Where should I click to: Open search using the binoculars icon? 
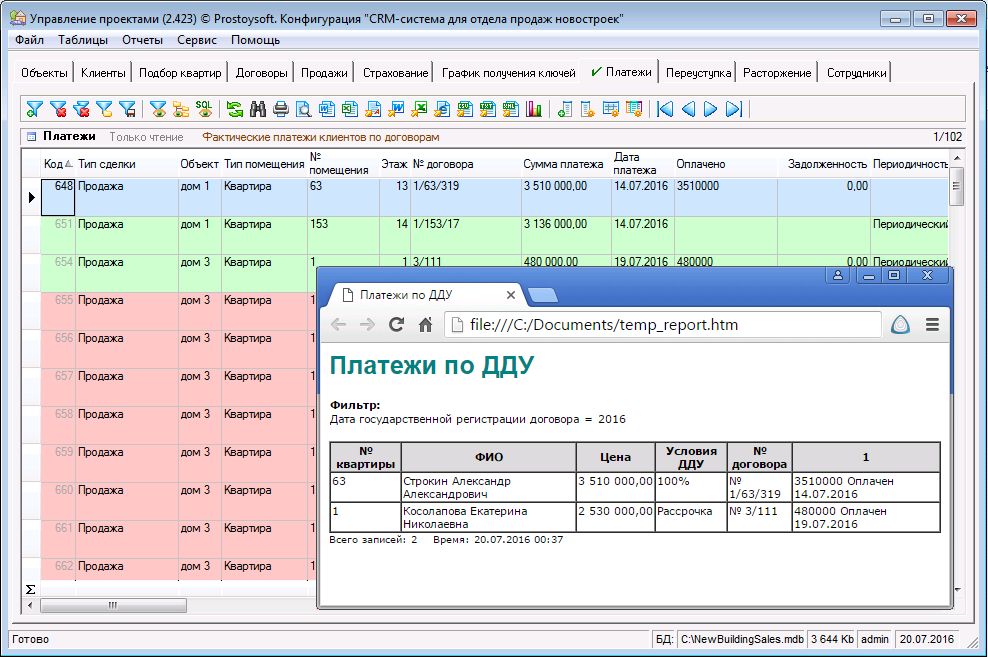(258, 109)
